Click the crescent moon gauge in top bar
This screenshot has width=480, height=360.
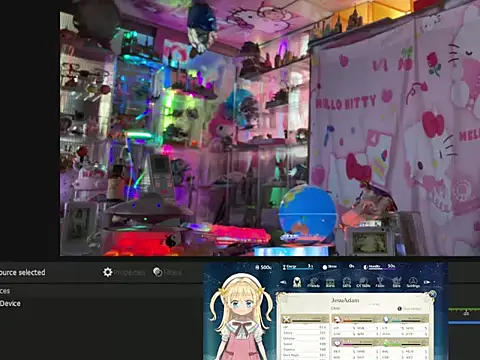click(x=380, y=267)
